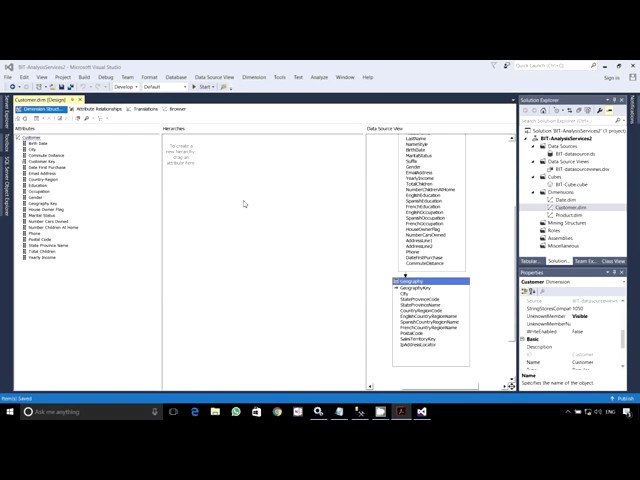Collapse the Data Sources folder node
Image resolution: width=640 pixels, height=480 pixels.
click(x=533, y=146)
